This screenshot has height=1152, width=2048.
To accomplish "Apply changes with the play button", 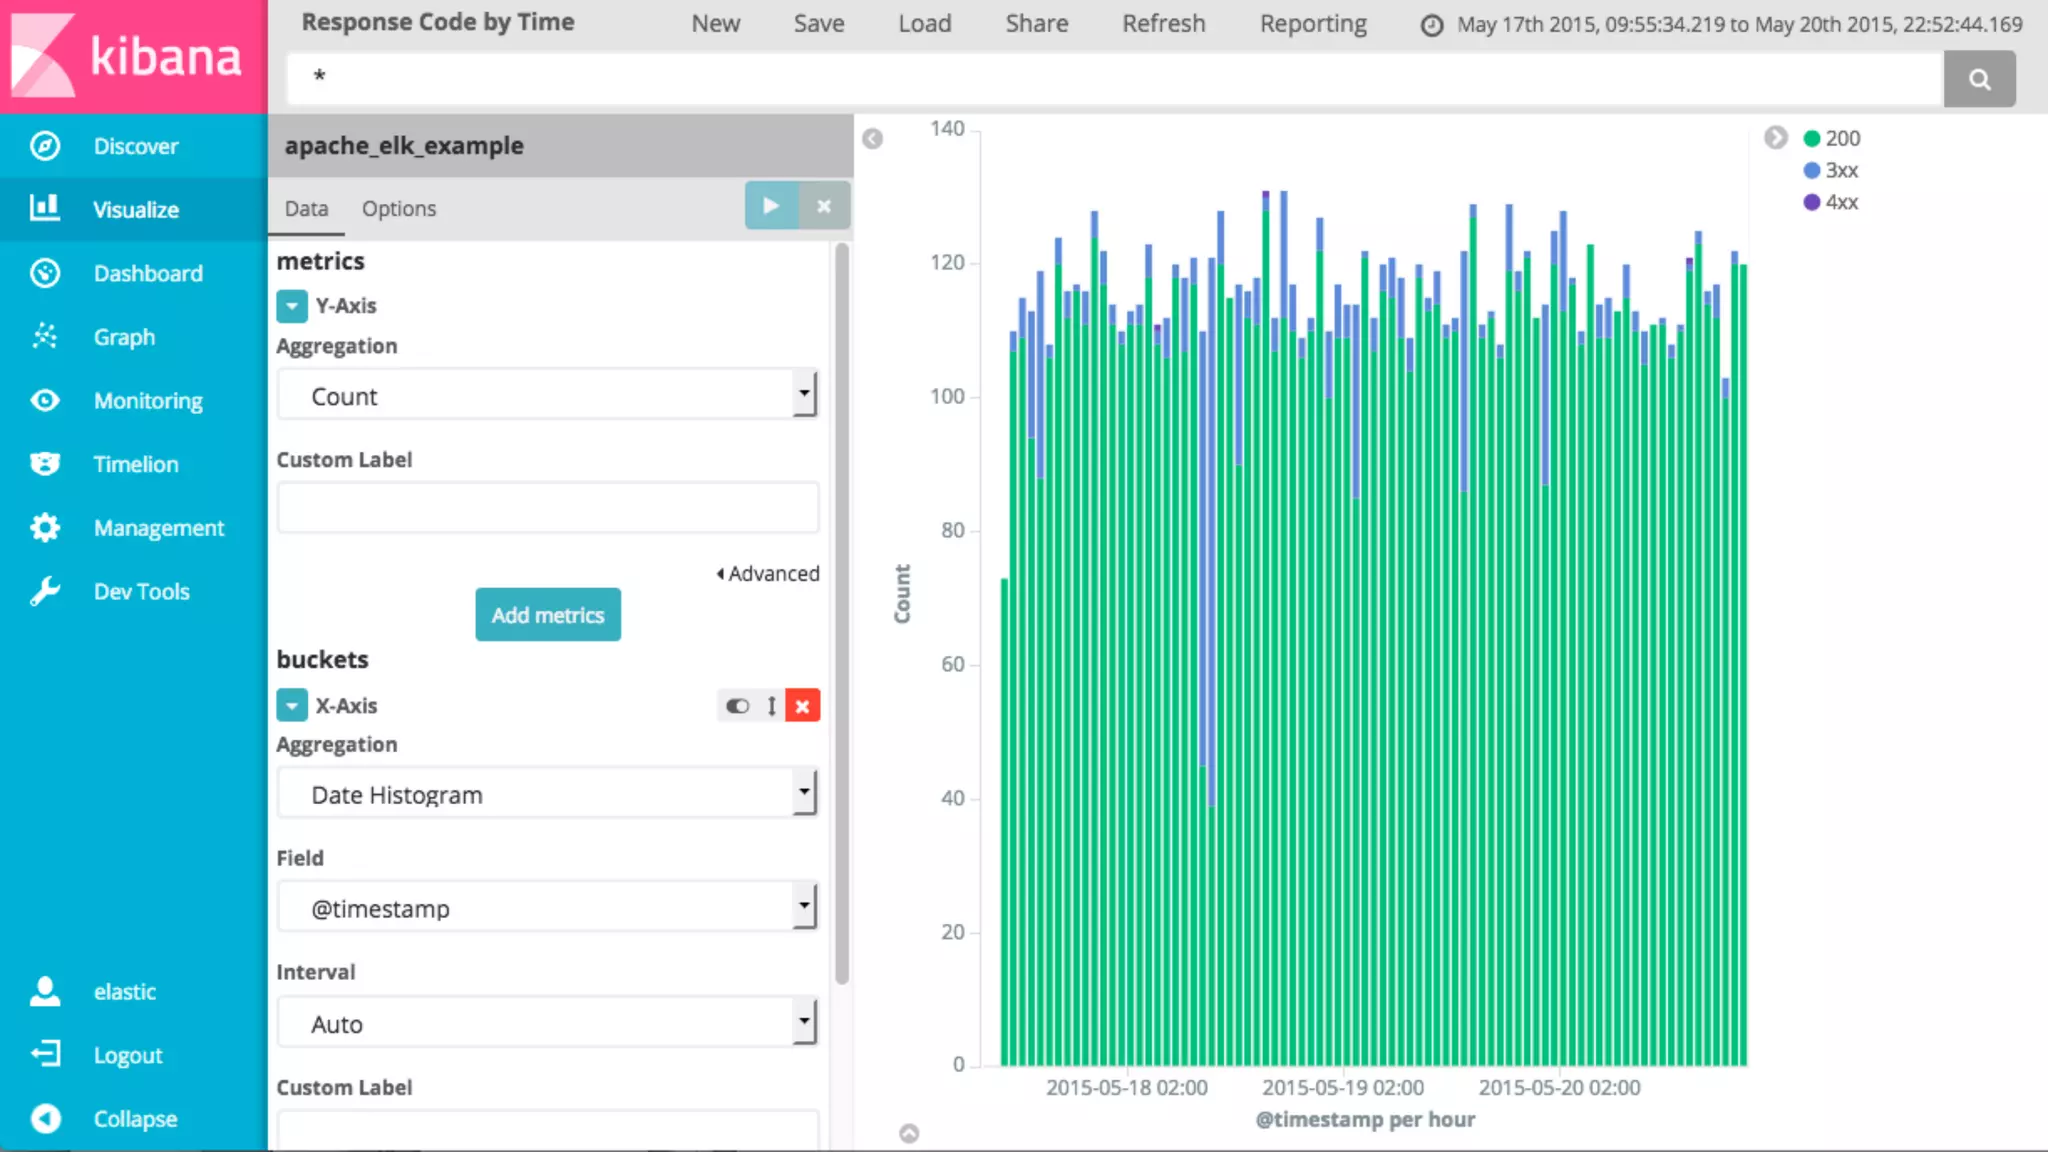I will click(771, 205).
